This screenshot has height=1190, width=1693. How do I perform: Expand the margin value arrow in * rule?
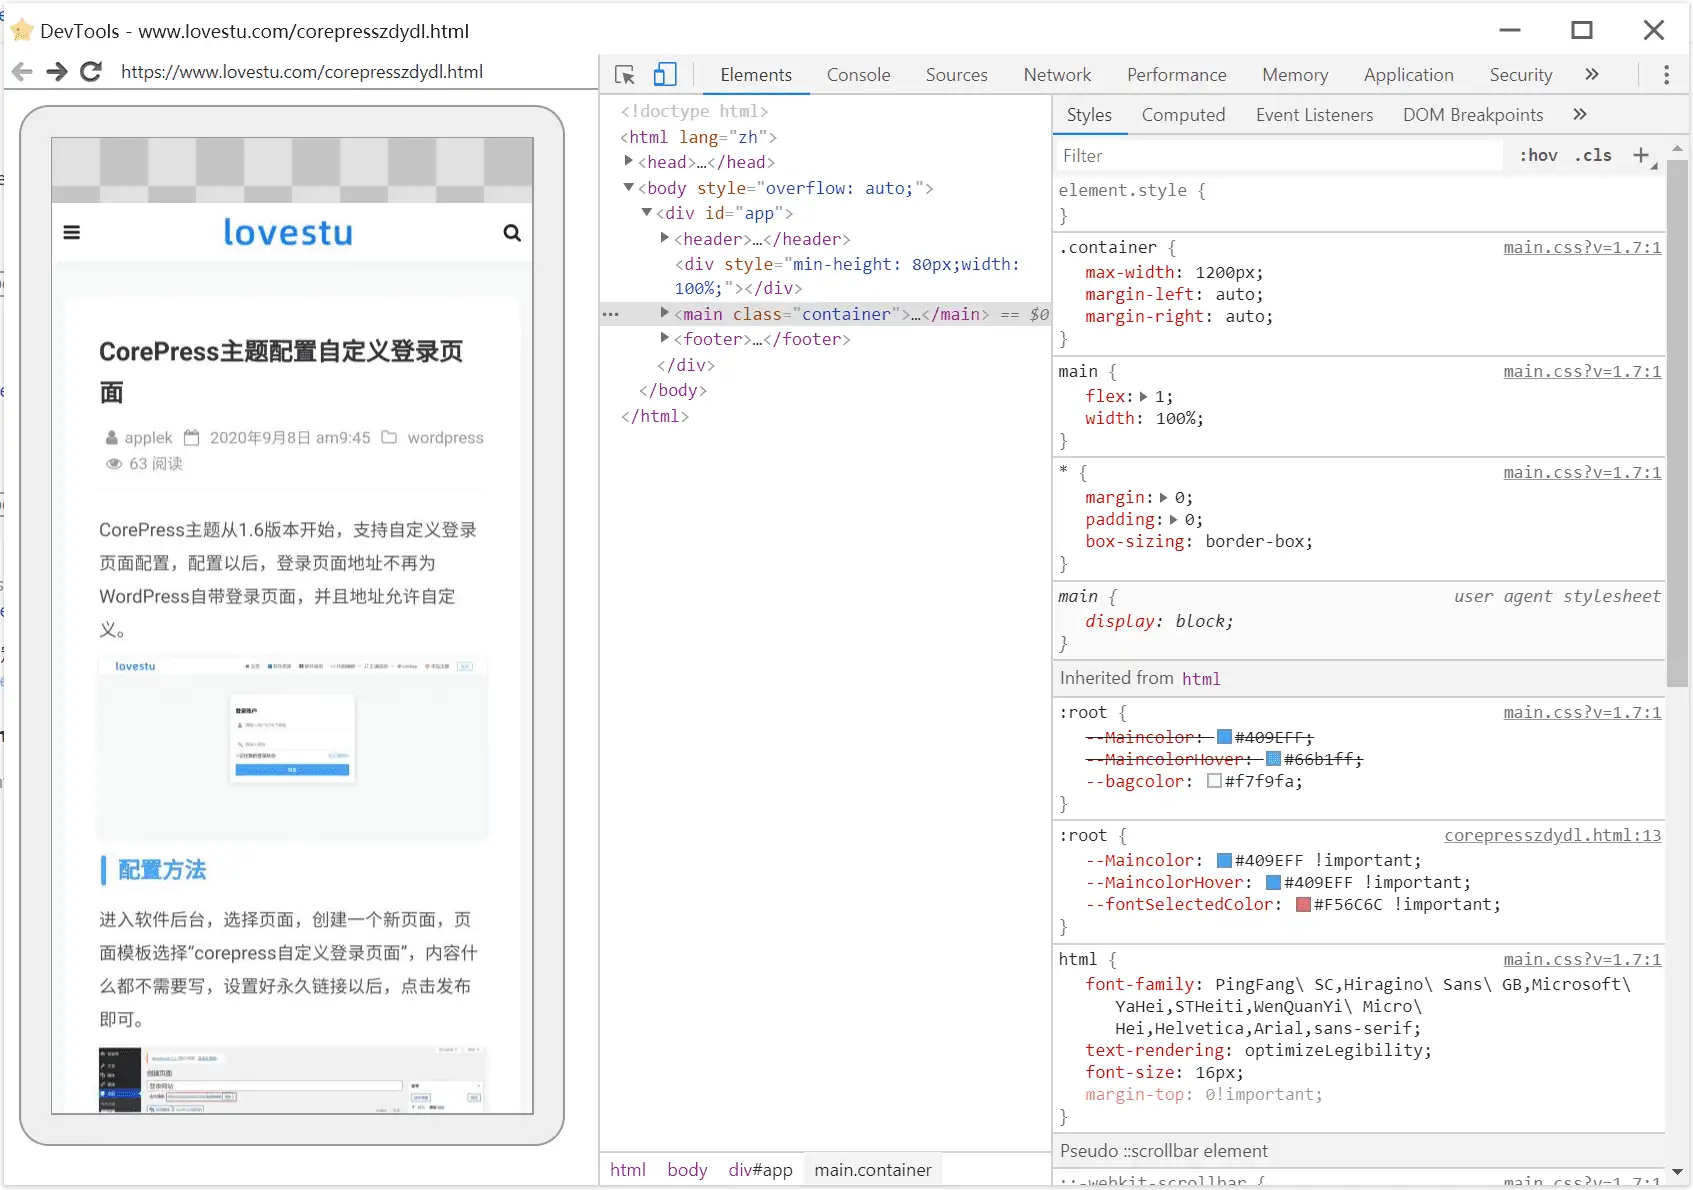point(1165,497)
